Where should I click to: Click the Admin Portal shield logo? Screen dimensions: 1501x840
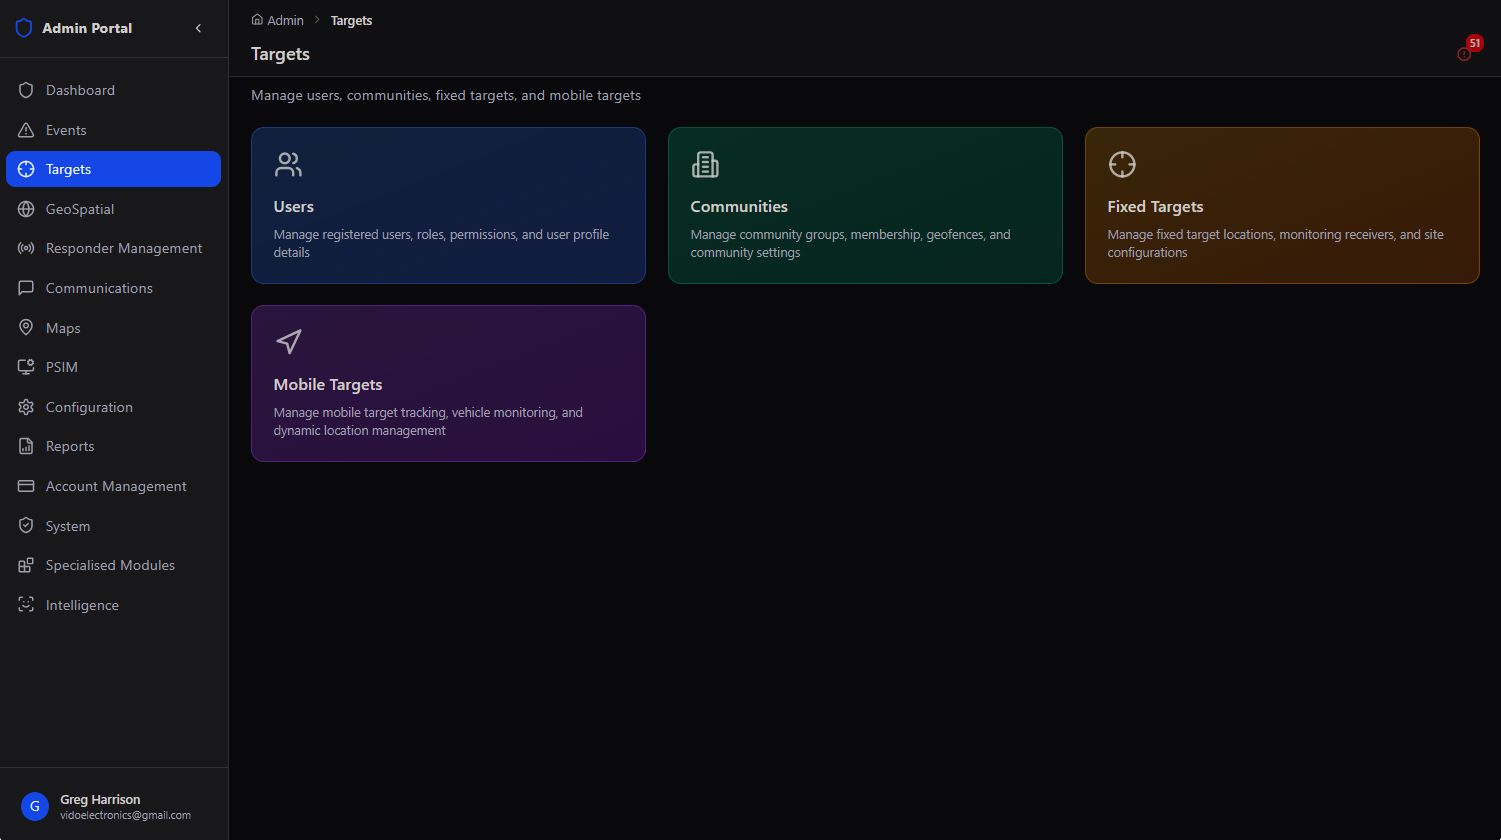coord(24,28)
